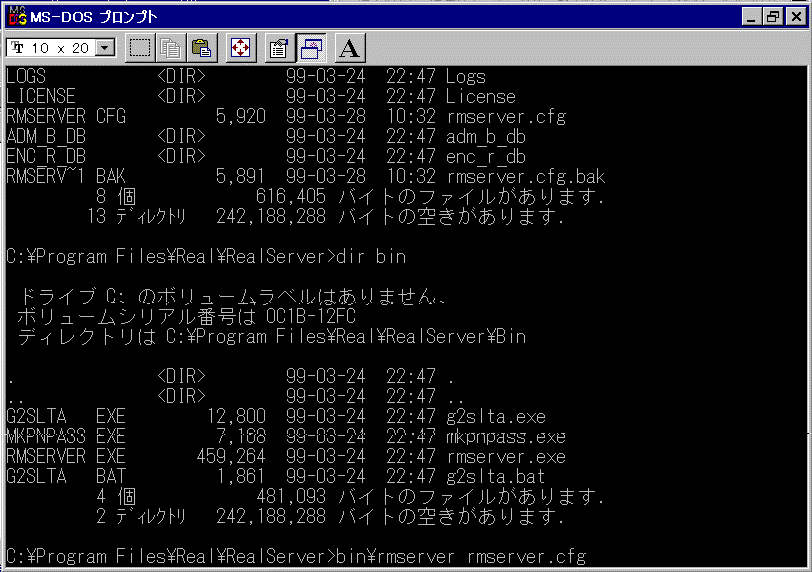The height and width of the screenshot is (572, 812).
Task: Click the enc_r_db directory name
Action: coord(486,157)
